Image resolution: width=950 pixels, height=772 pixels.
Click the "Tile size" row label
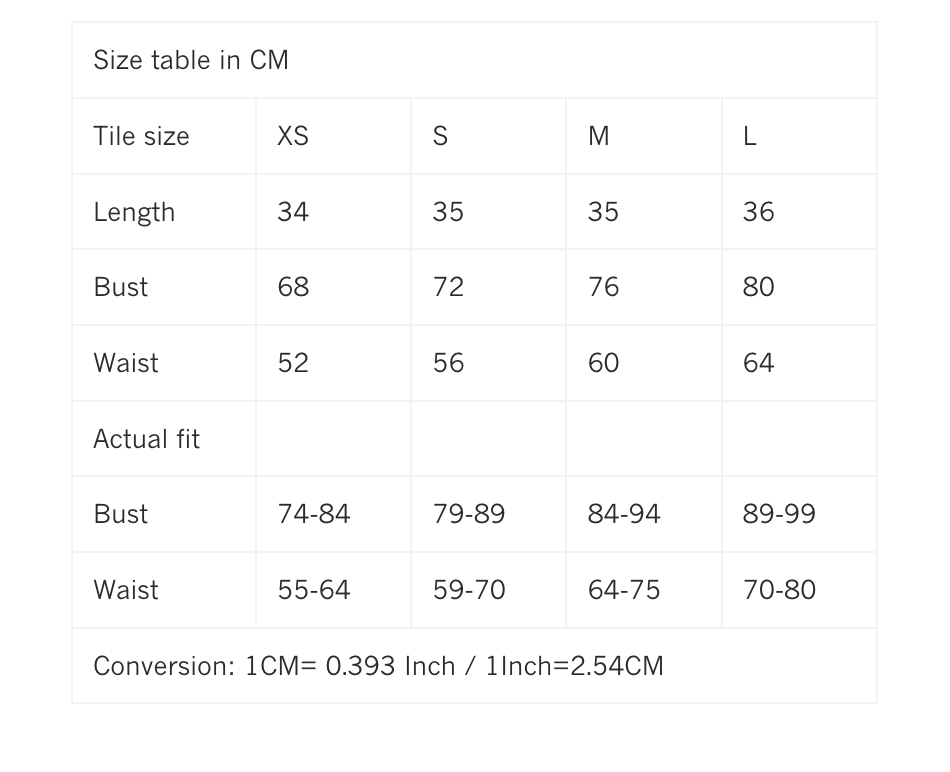(141, 136)
